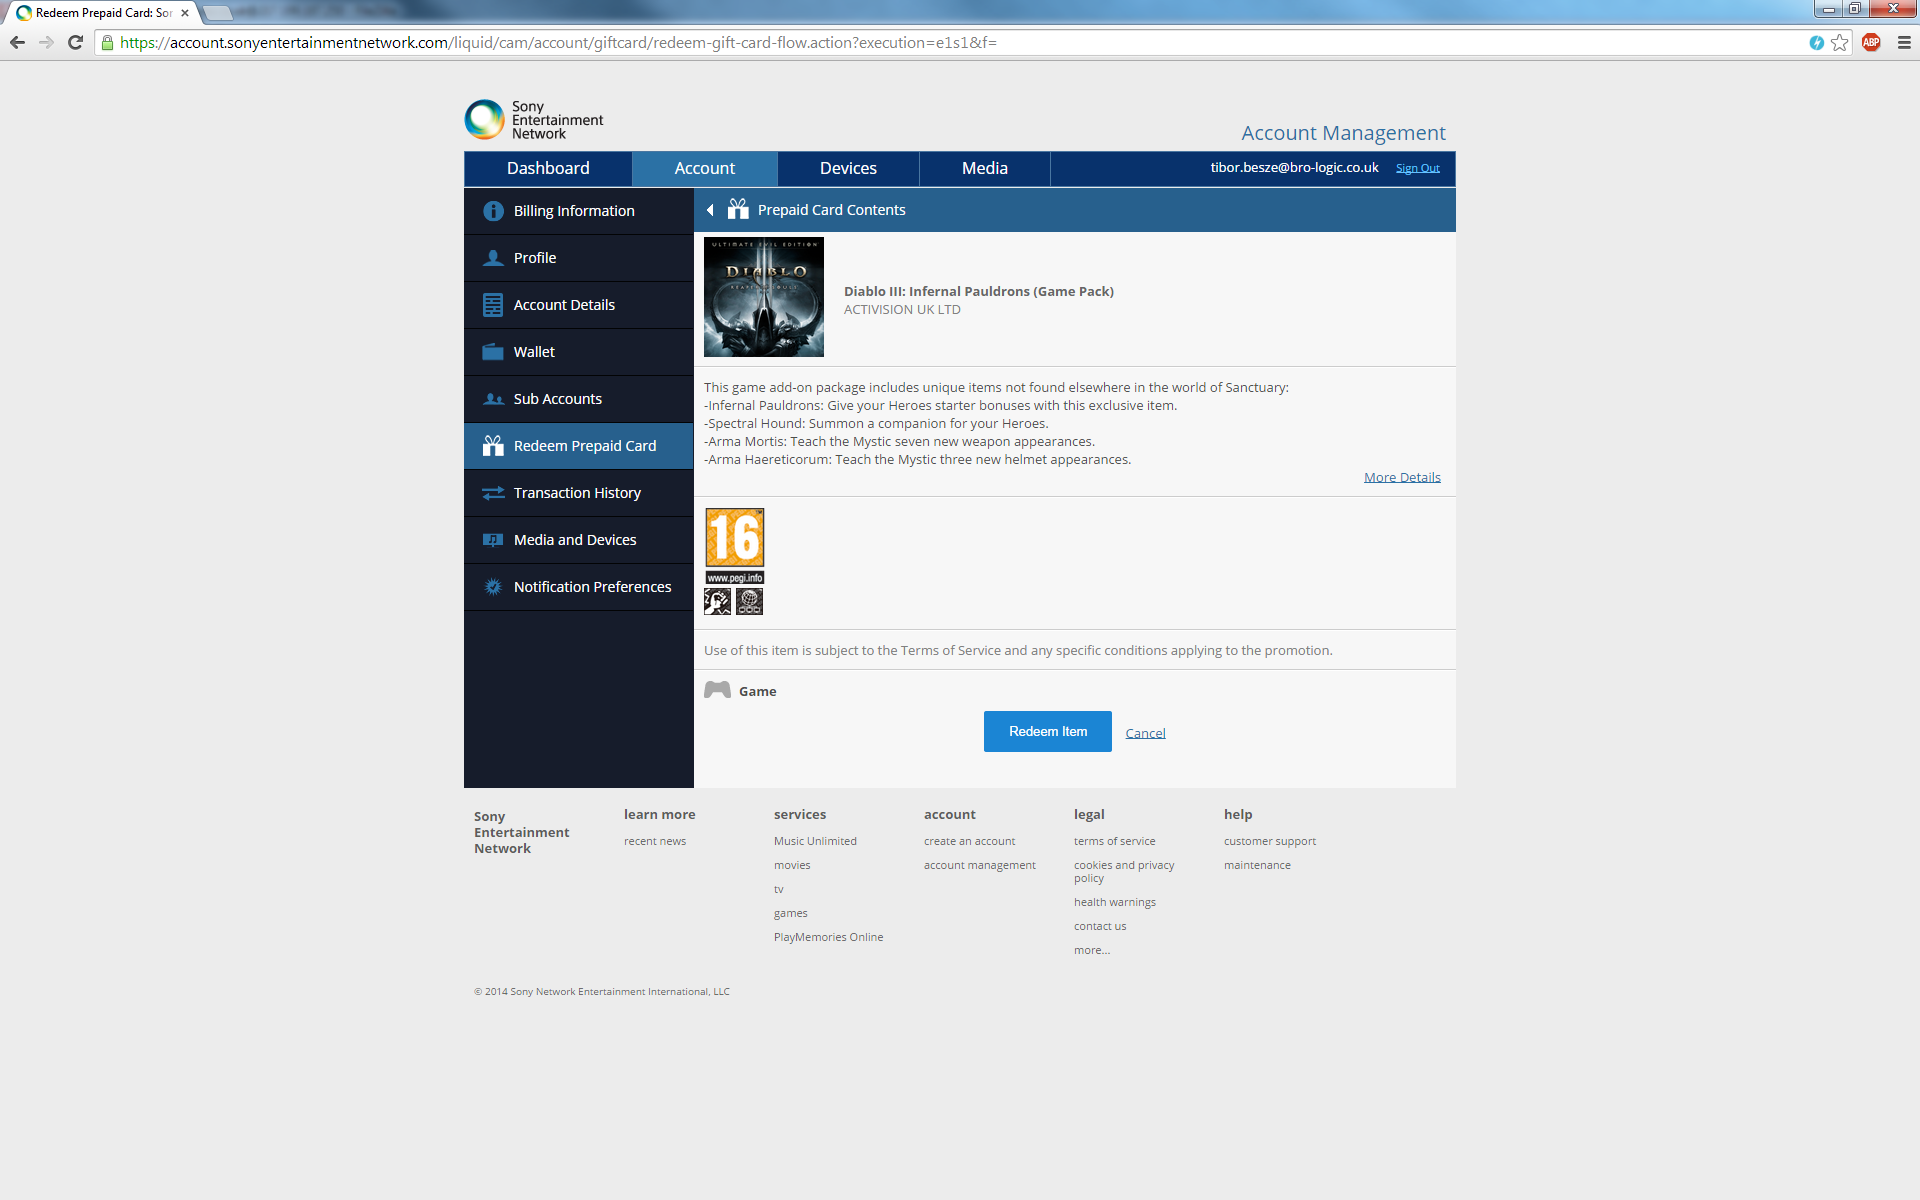Open customer support footer link
This screenshot has width=1920, height=1200.
[x=1270, y=841]
